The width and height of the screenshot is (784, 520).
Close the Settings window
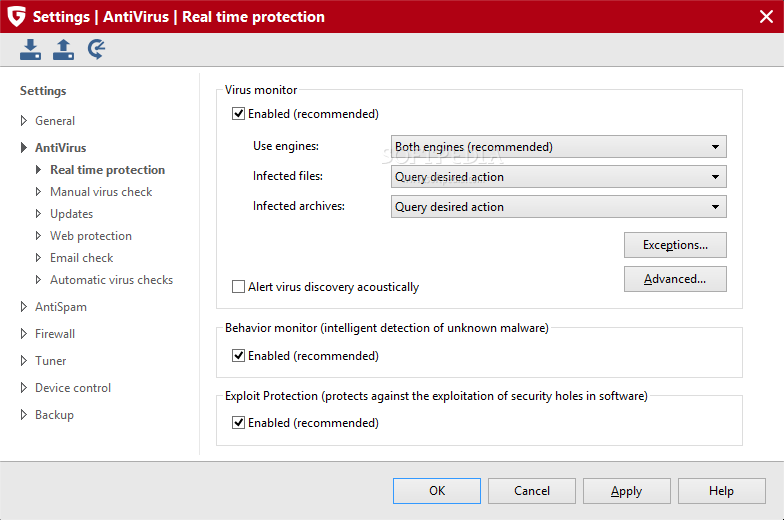tap(766, 16)
